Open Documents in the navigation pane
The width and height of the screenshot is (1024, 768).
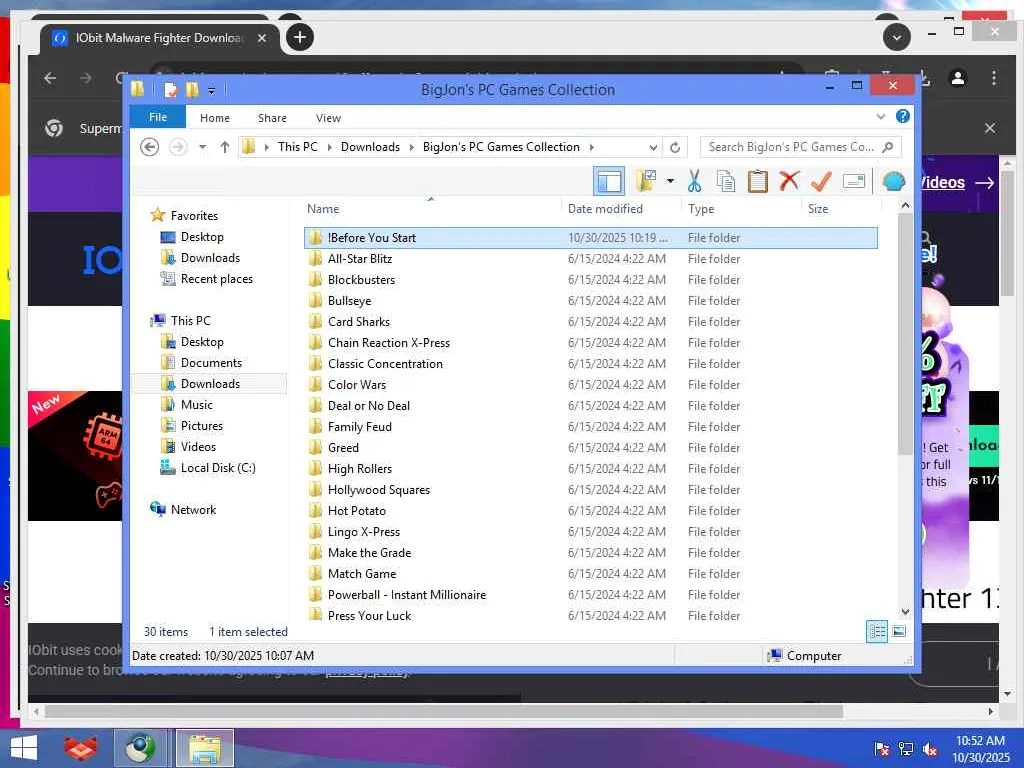click(x=211, y=362)
